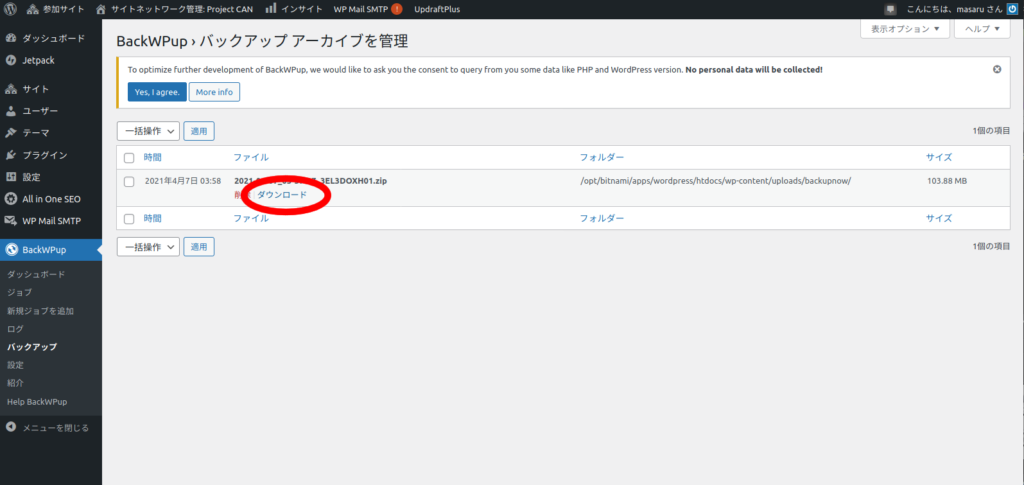Open the dashboard gauge icon in sidebar

click(11, 37)
